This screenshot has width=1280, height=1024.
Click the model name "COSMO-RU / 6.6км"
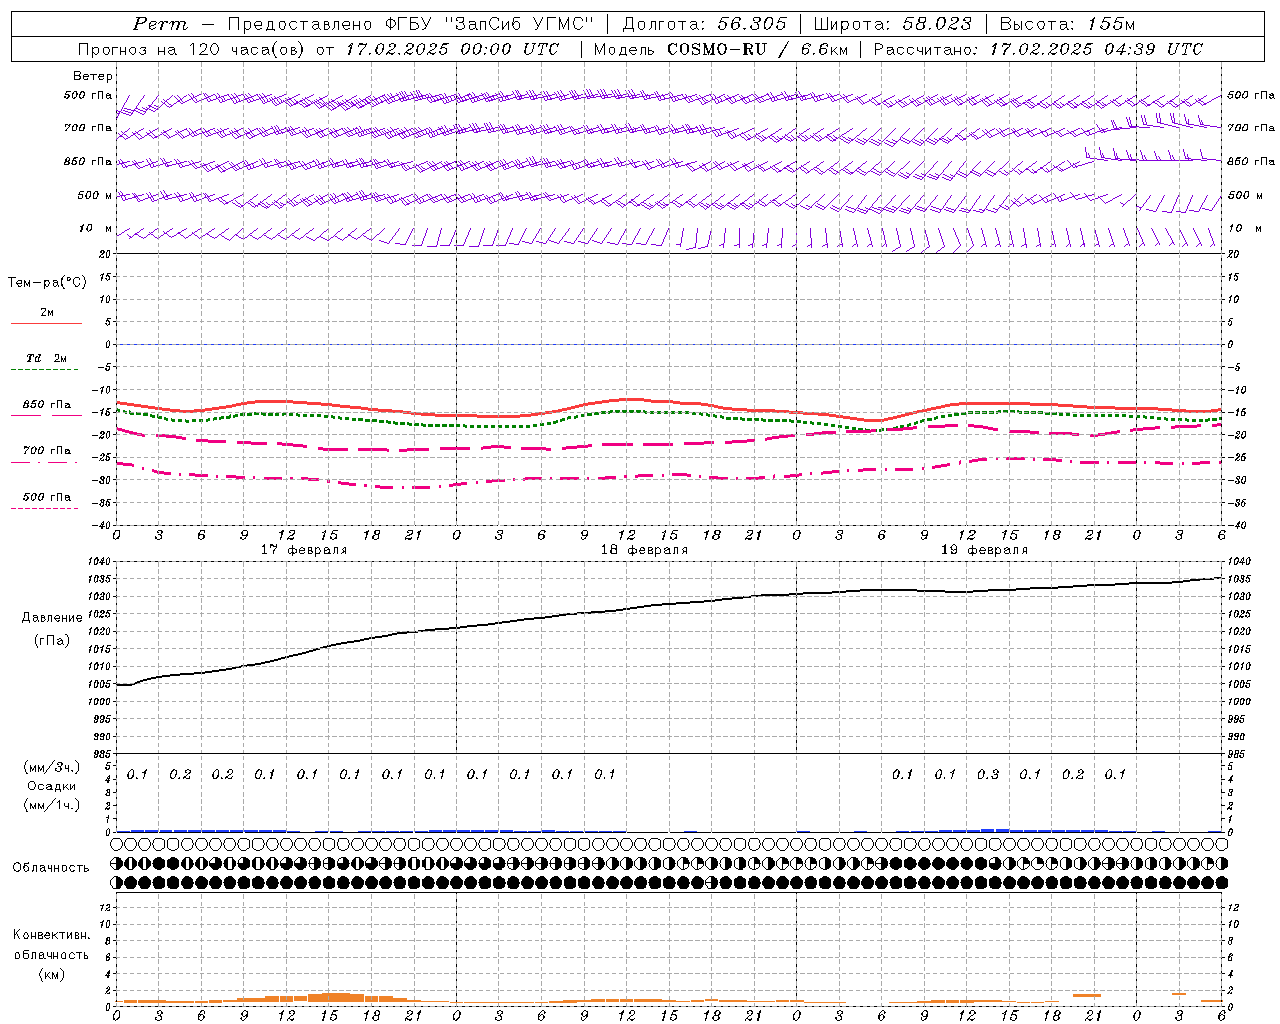(757, 49)
